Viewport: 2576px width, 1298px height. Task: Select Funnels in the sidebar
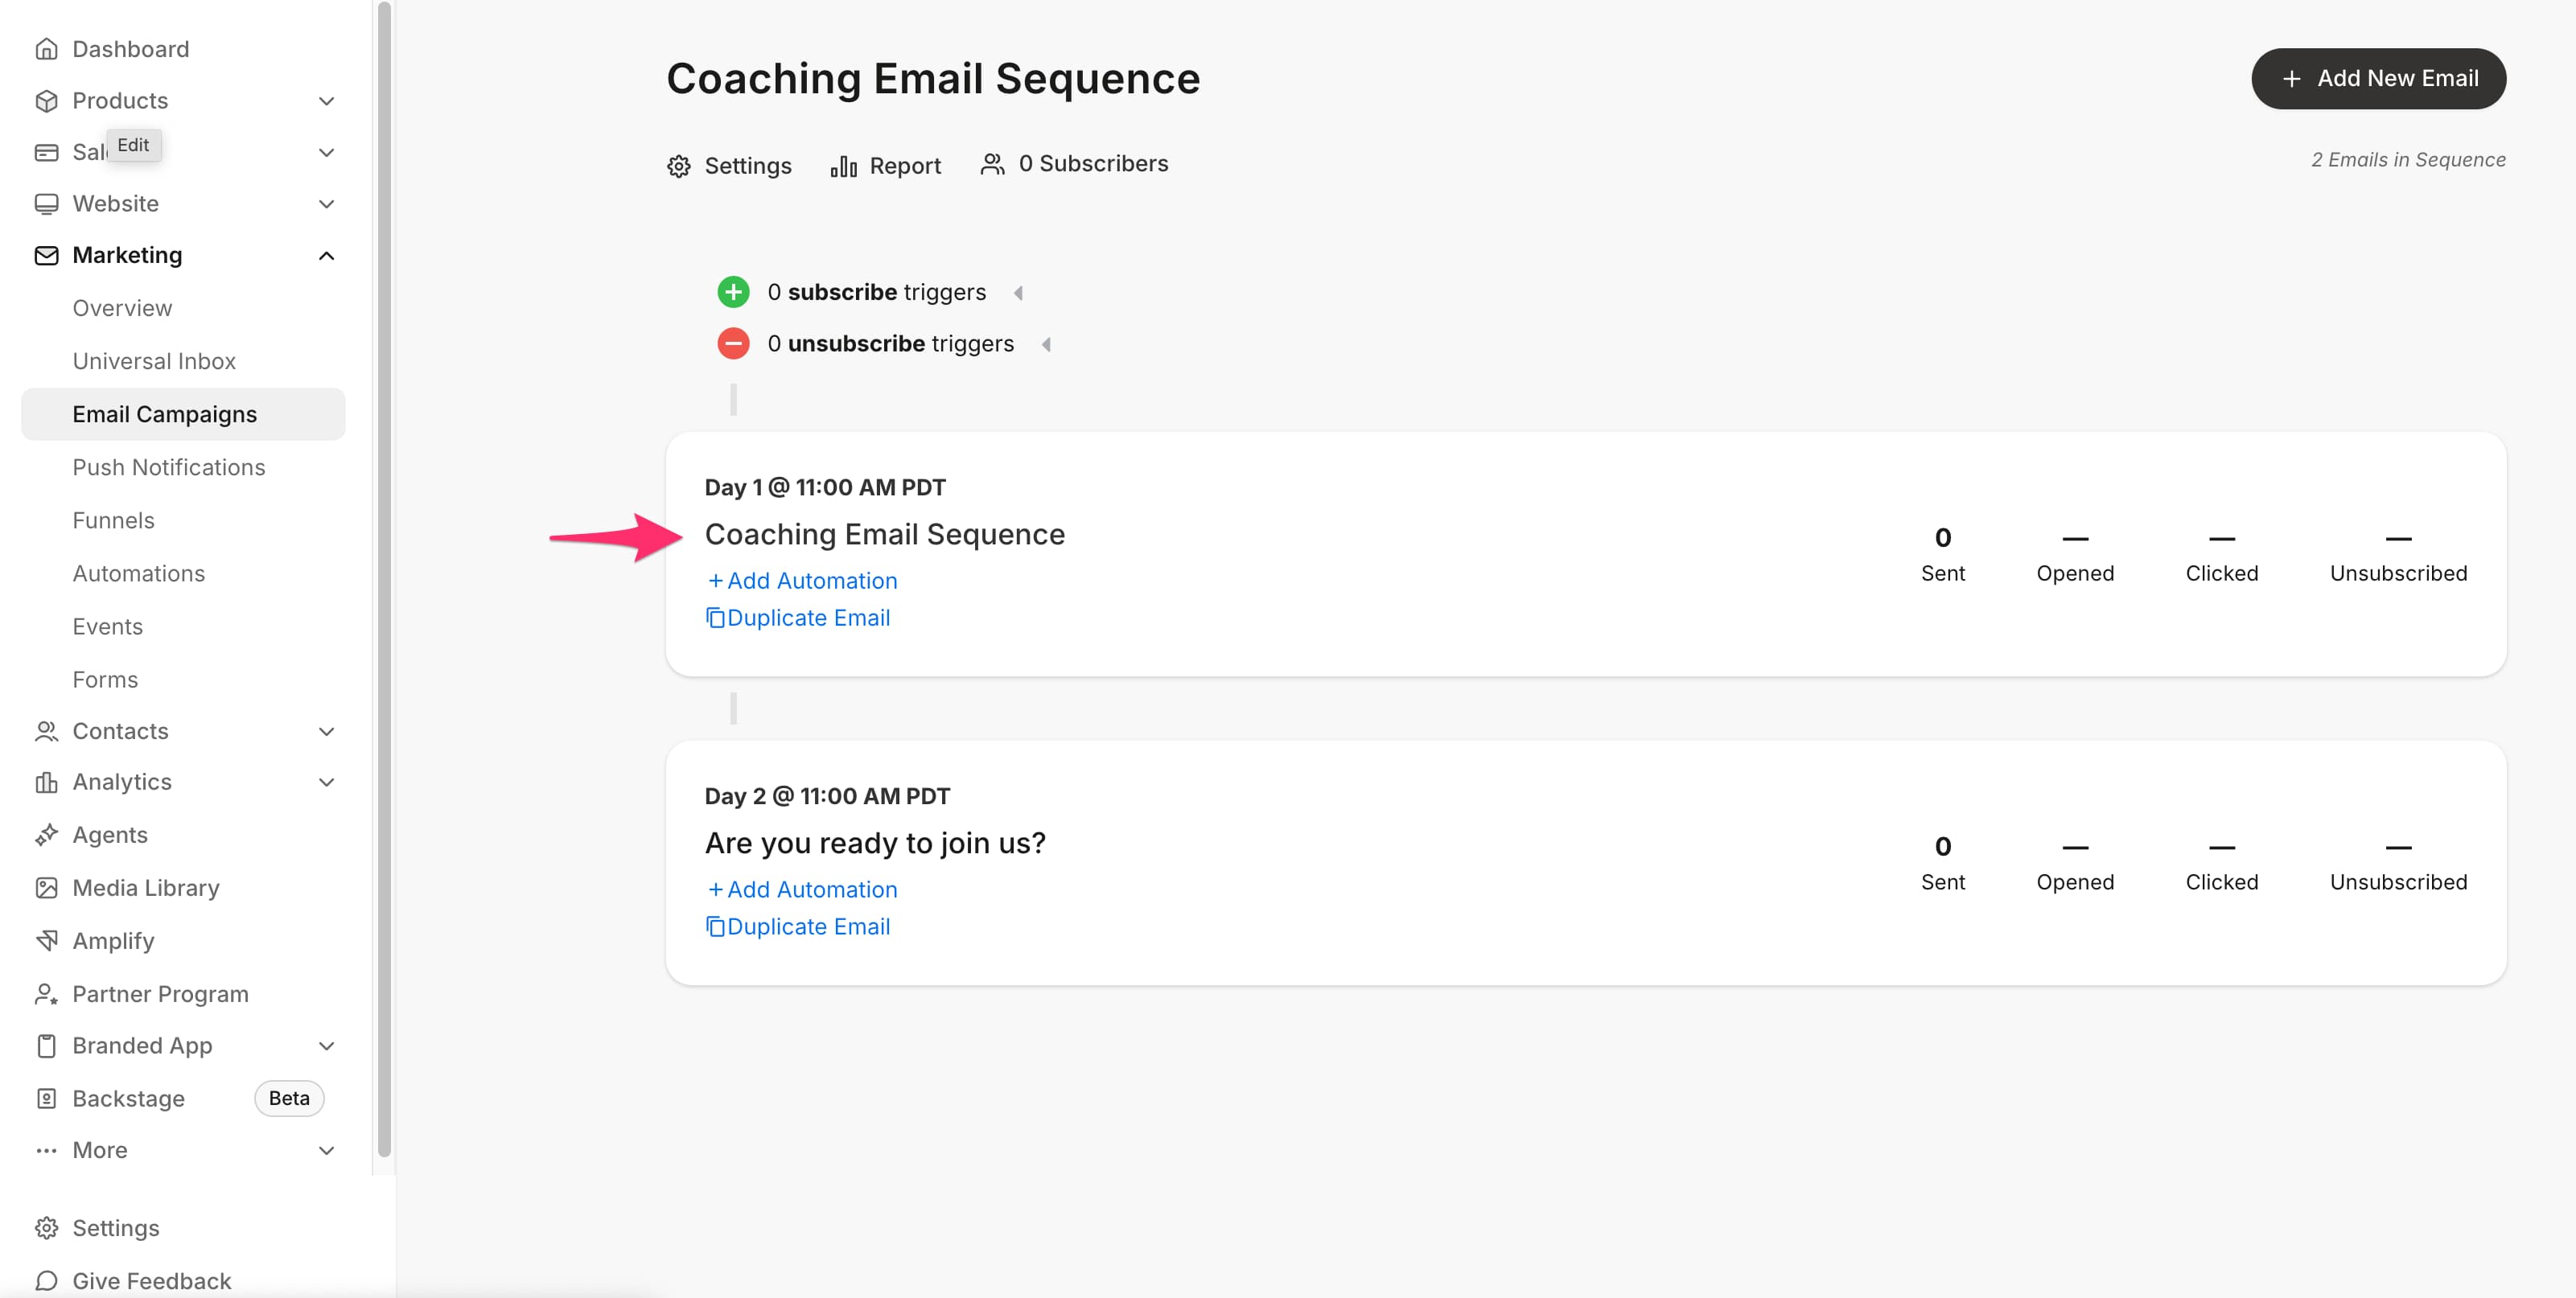coord(113,521)
